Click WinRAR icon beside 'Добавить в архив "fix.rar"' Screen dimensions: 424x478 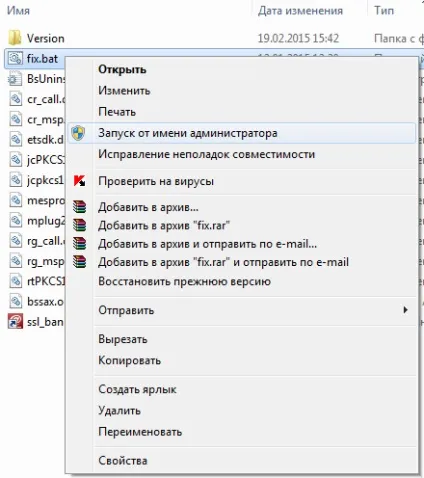point(79,225)
